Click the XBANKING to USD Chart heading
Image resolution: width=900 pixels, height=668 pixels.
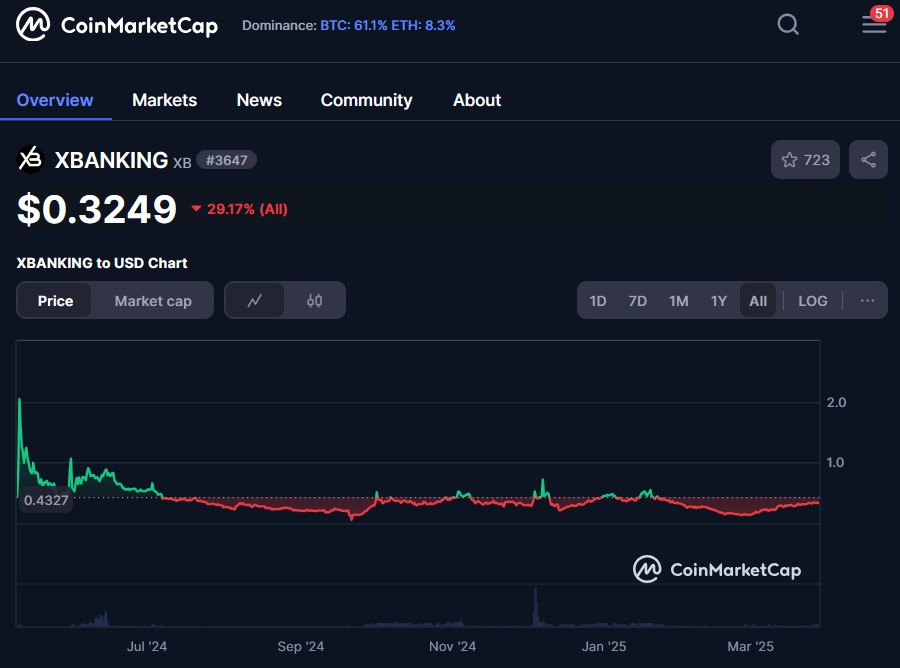click(x=102, y=263)
